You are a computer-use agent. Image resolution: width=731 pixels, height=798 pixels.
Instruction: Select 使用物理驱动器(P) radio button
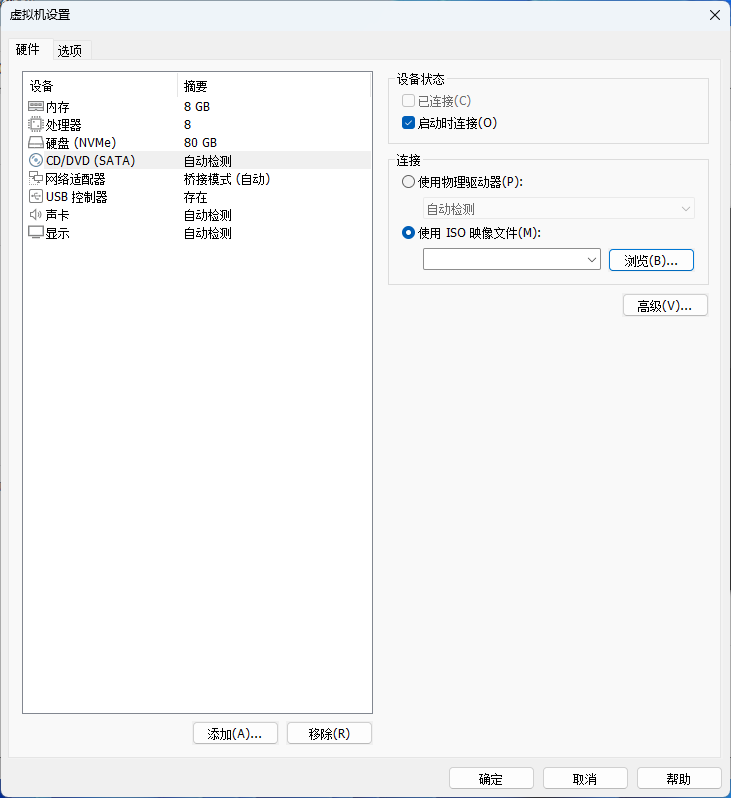click(408, 182)
